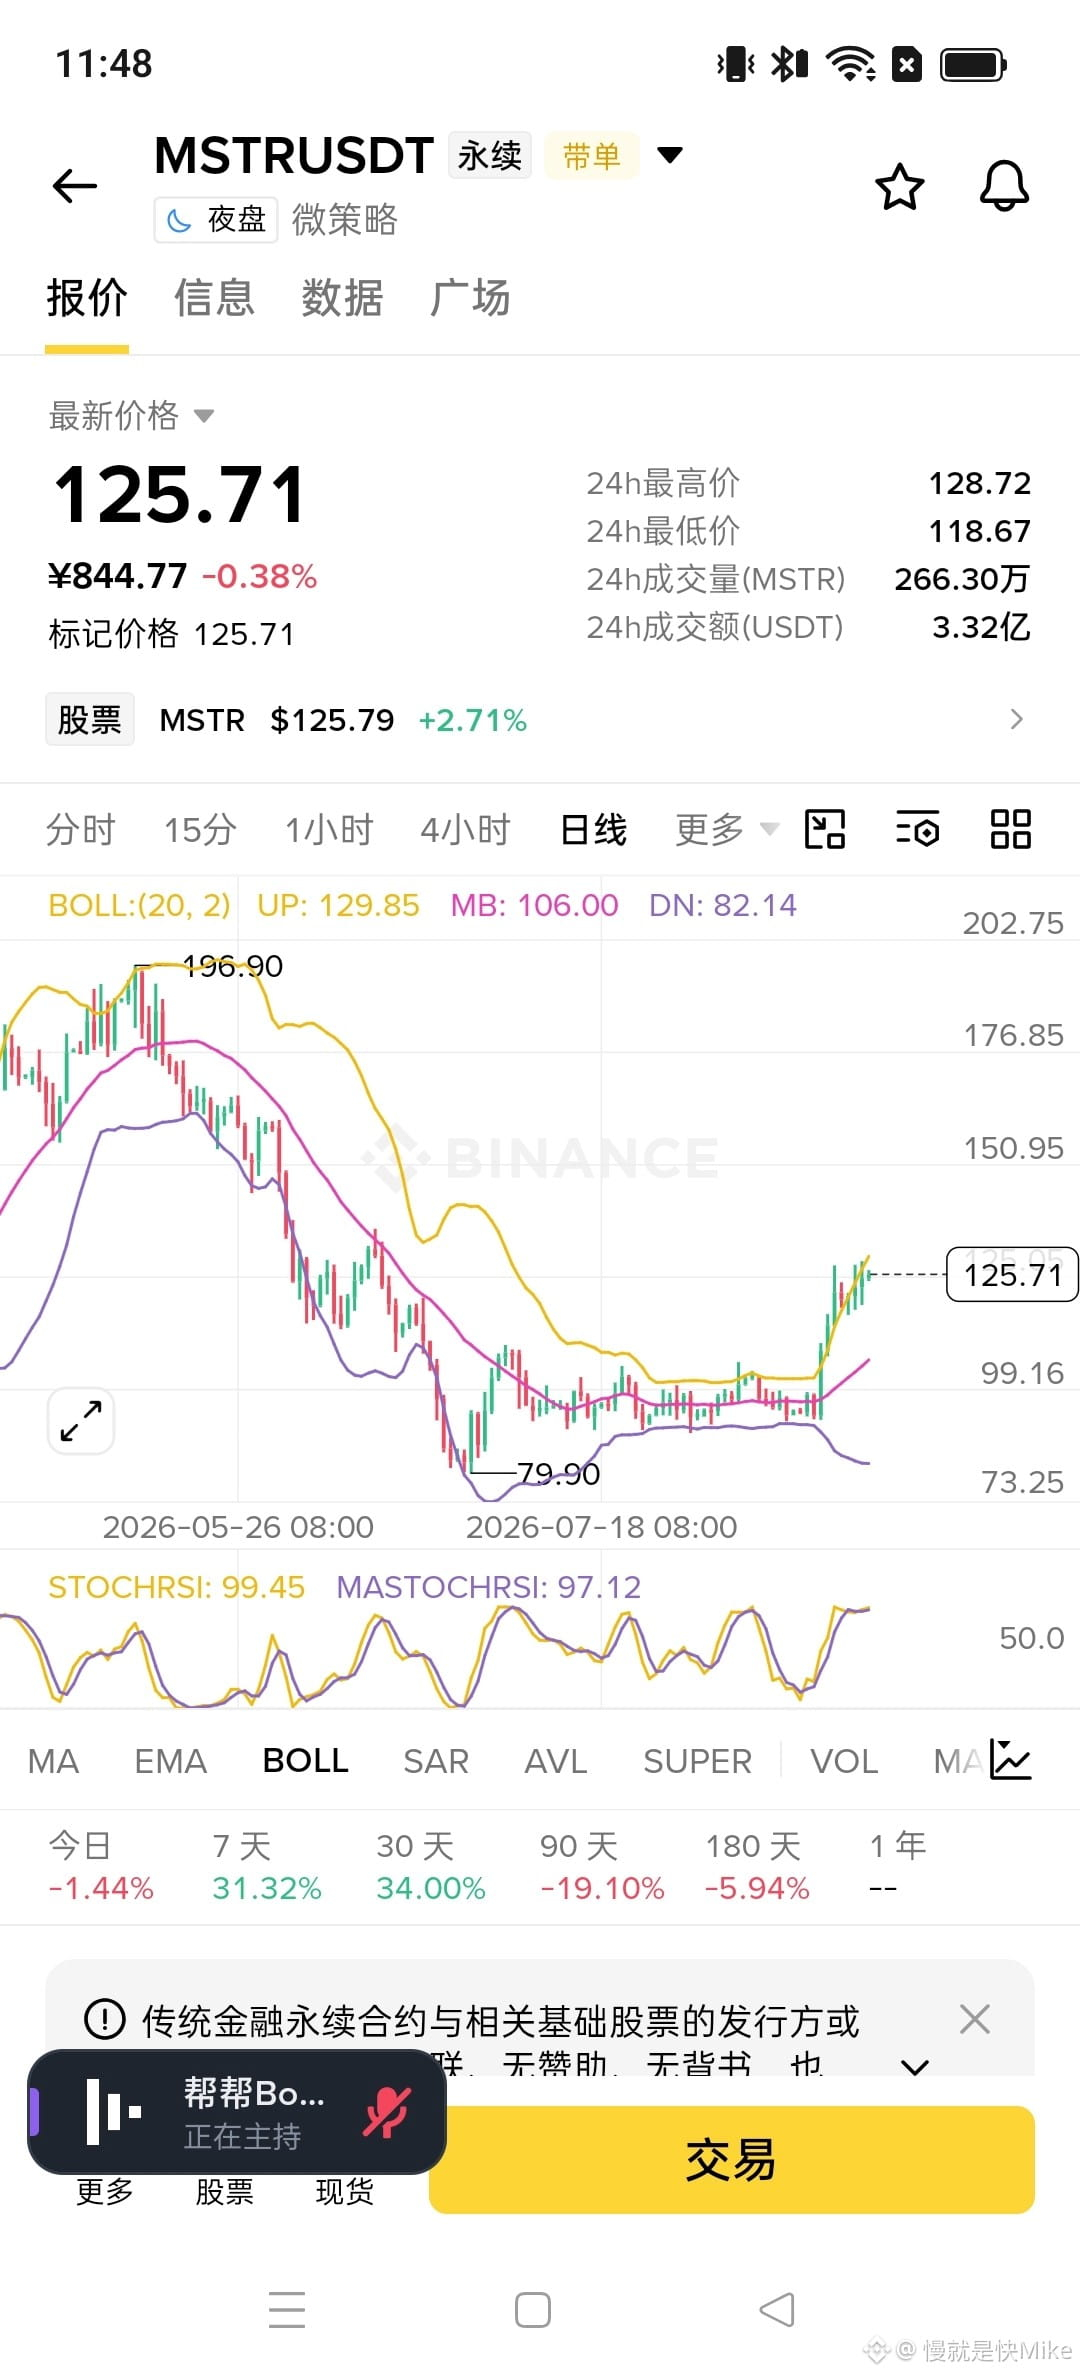Open chart drawing tools icon
The image size is (1080, 2376).
(x=825, y=829)
